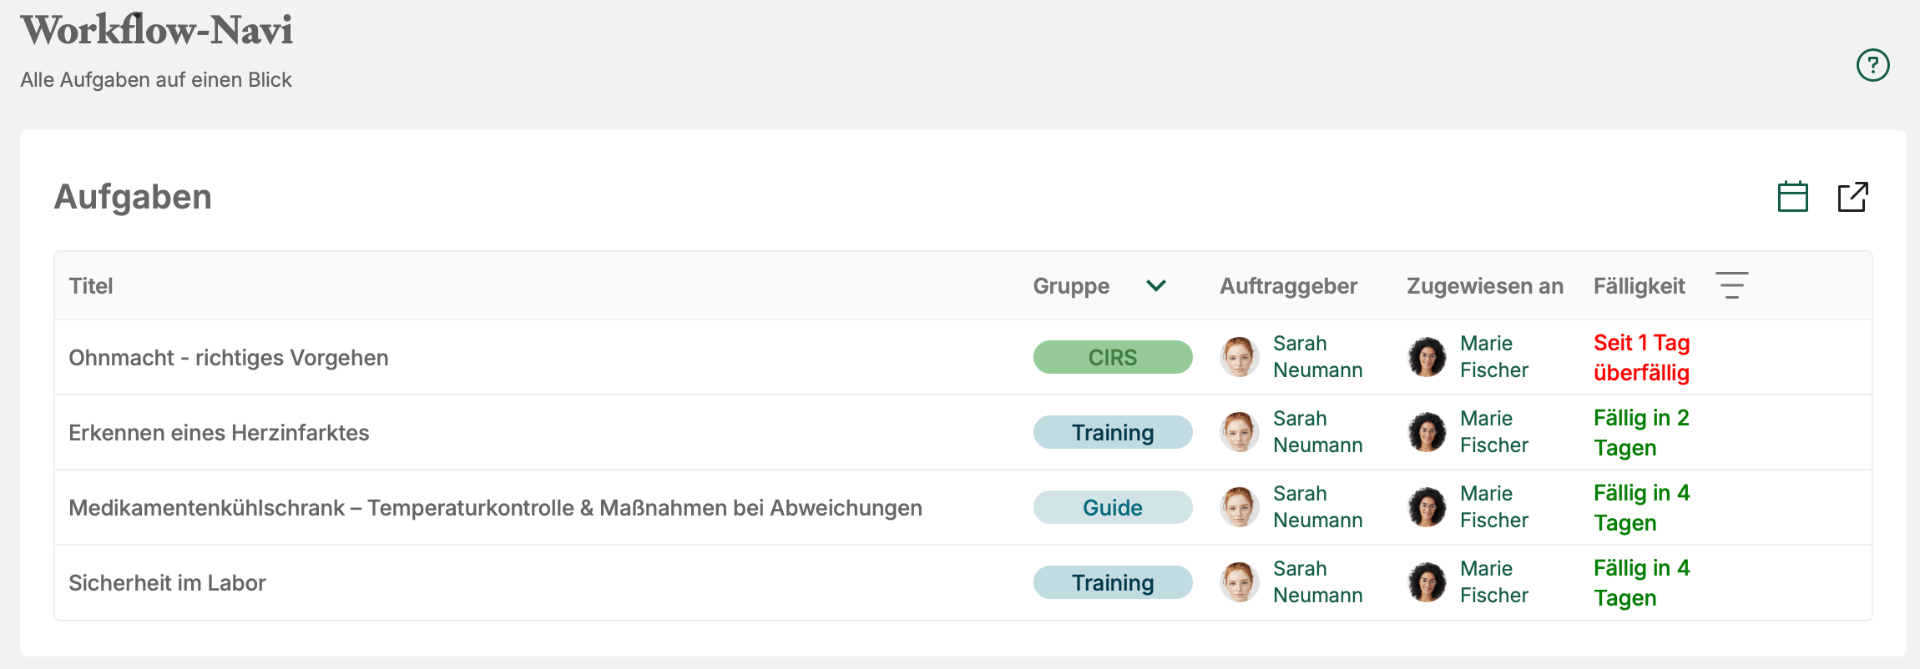
Task: Click Sarah Neumann avatar in Sicherheit im Labor row
Action: (x=1239, y=582)
